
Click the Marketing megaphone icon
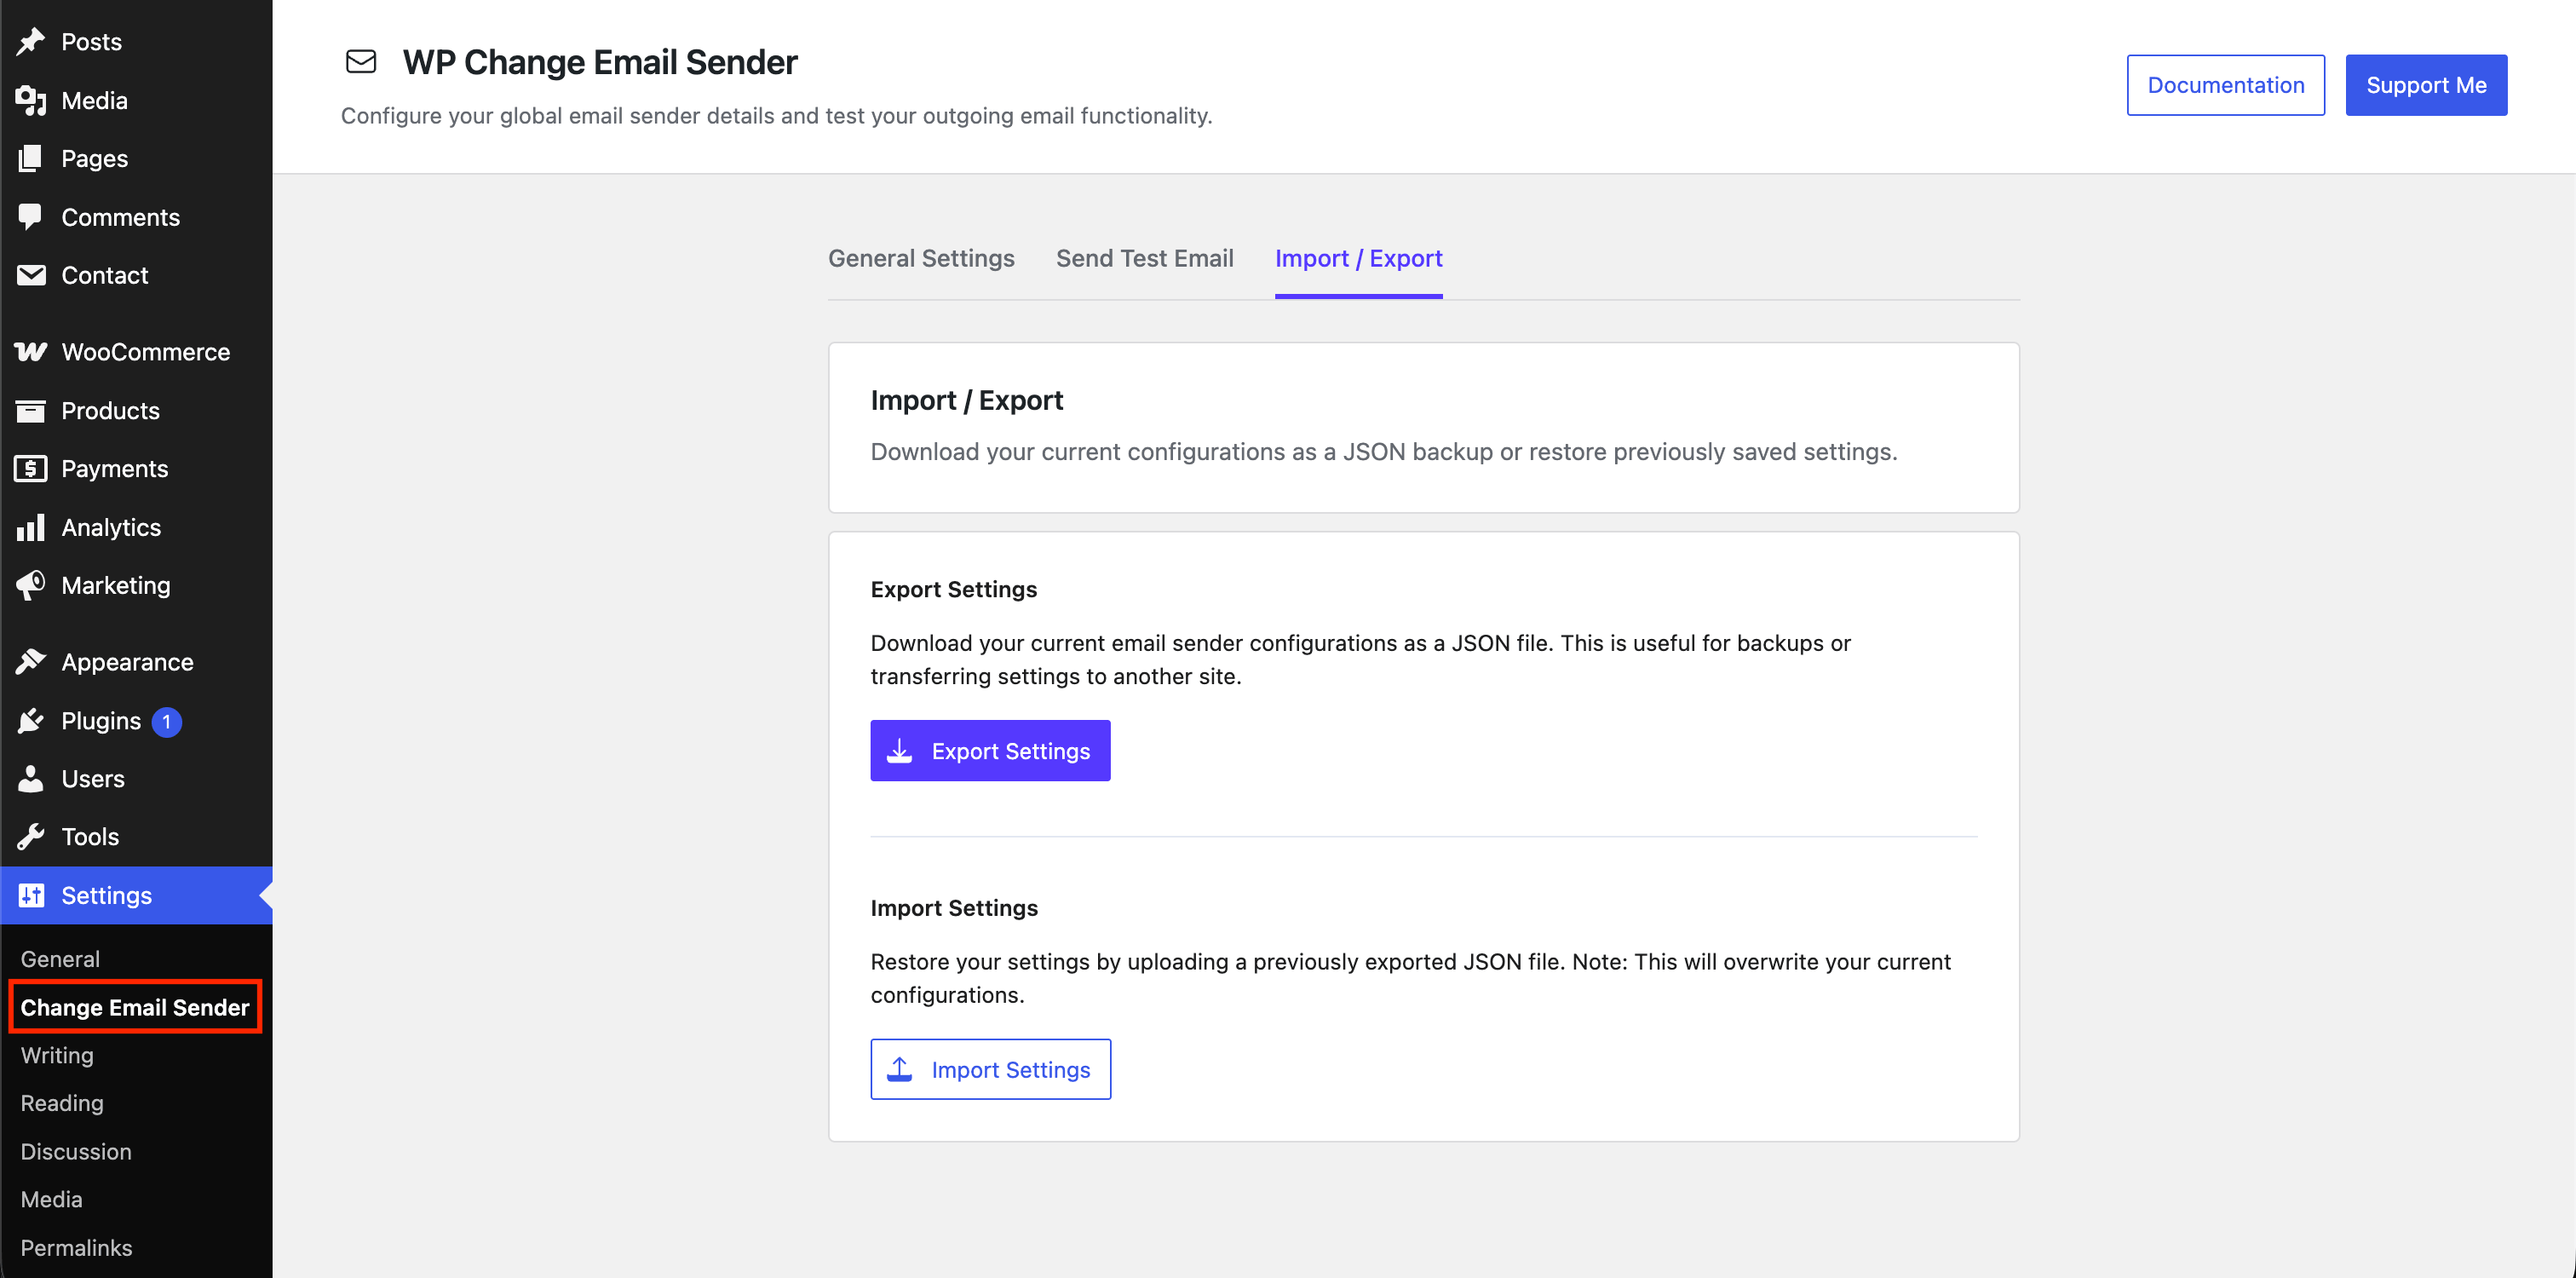[x=31, y=585]
